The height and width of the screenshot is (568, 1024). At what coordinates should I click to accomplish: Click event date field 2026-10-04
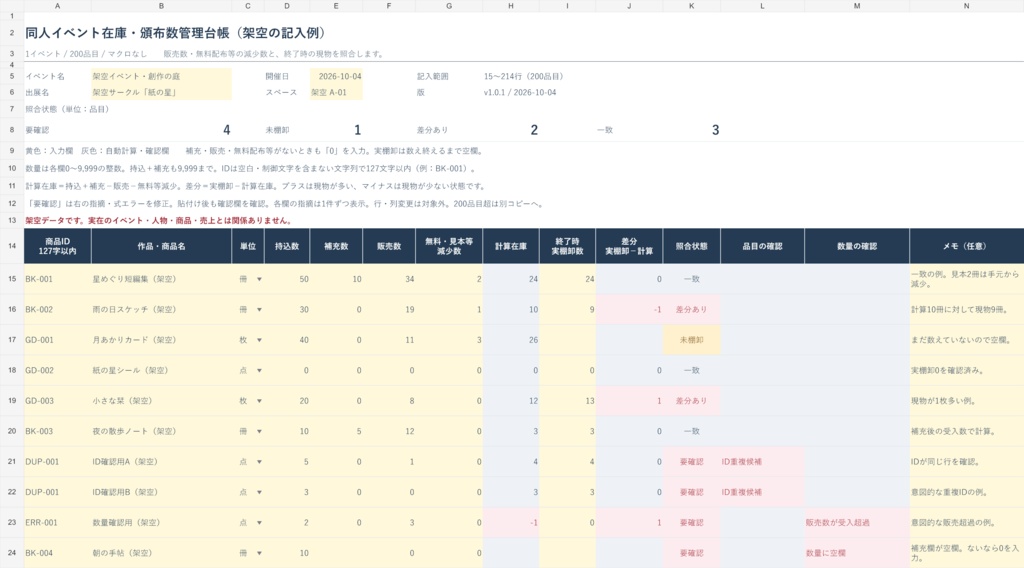[336, 76]
